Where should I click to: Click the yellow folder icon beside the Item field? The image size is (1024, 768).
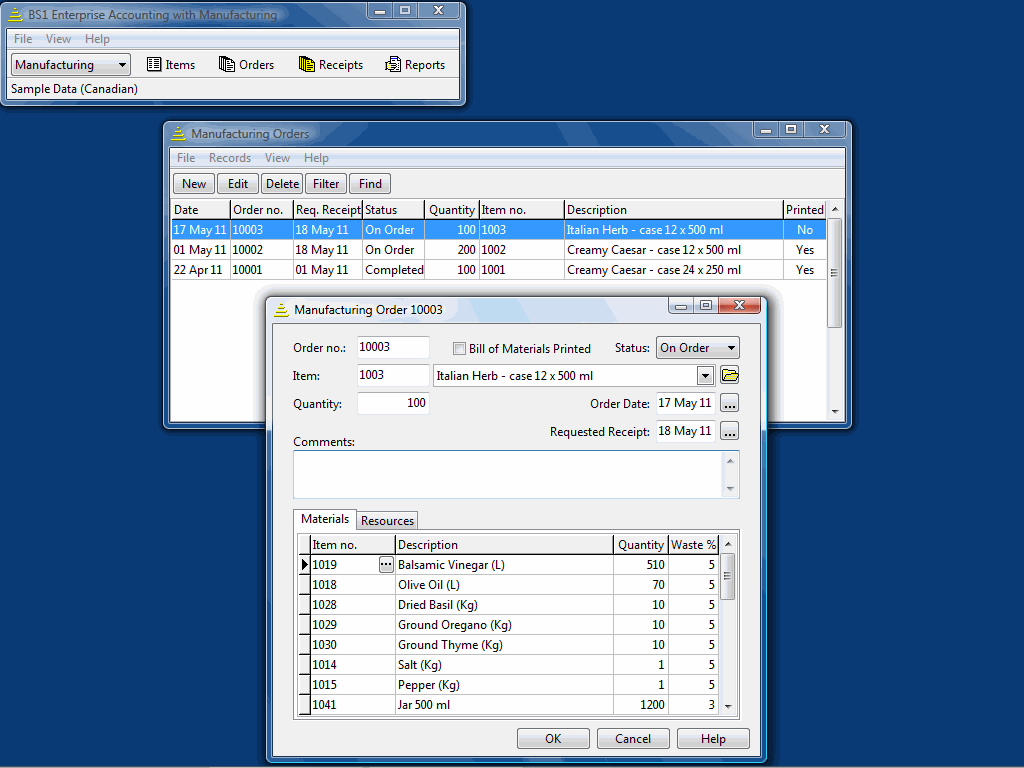click(x=729, y=376)
